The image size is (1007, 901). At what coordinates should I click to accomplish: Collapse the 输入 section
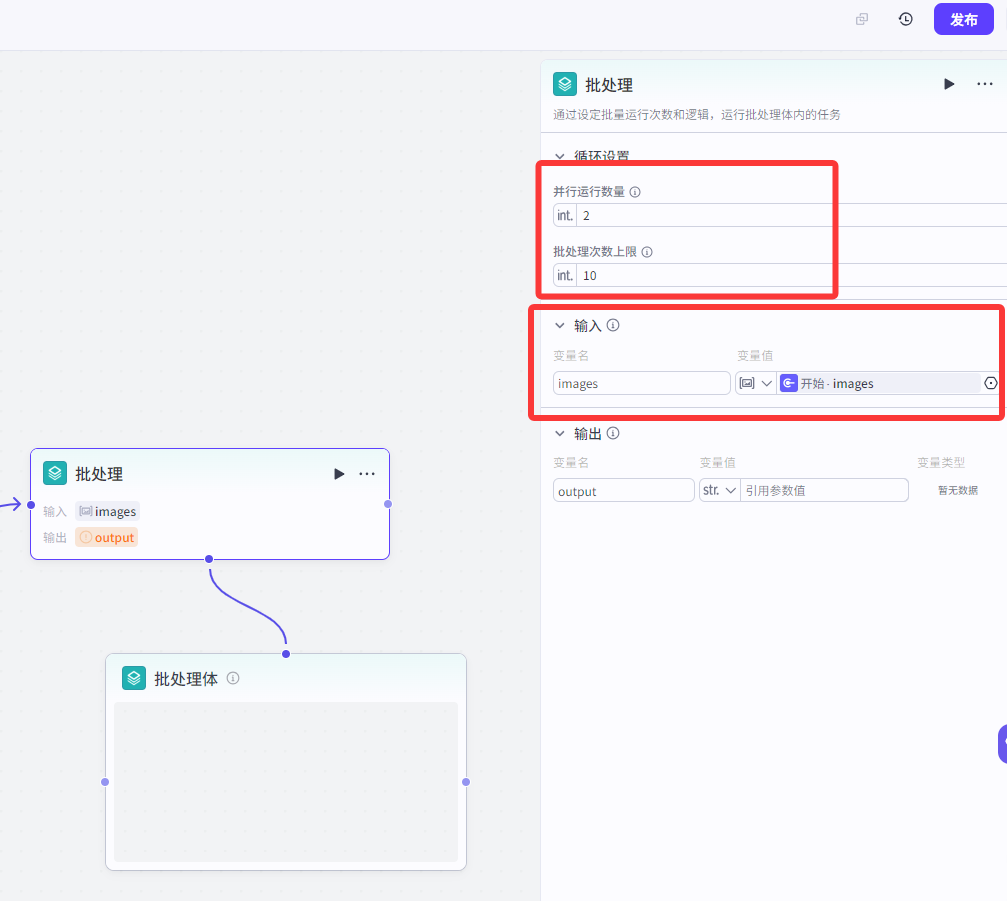tap(560, 325)
